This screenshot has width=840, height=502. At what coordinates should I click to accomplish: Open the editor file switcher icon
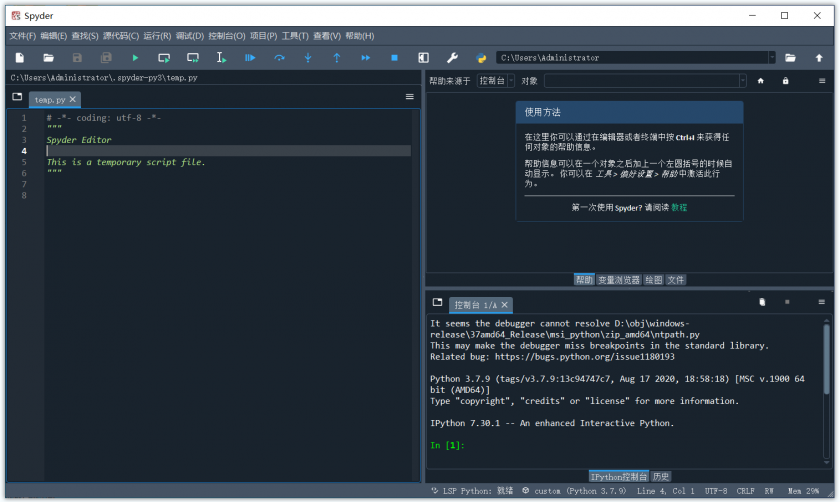(17, 97)
